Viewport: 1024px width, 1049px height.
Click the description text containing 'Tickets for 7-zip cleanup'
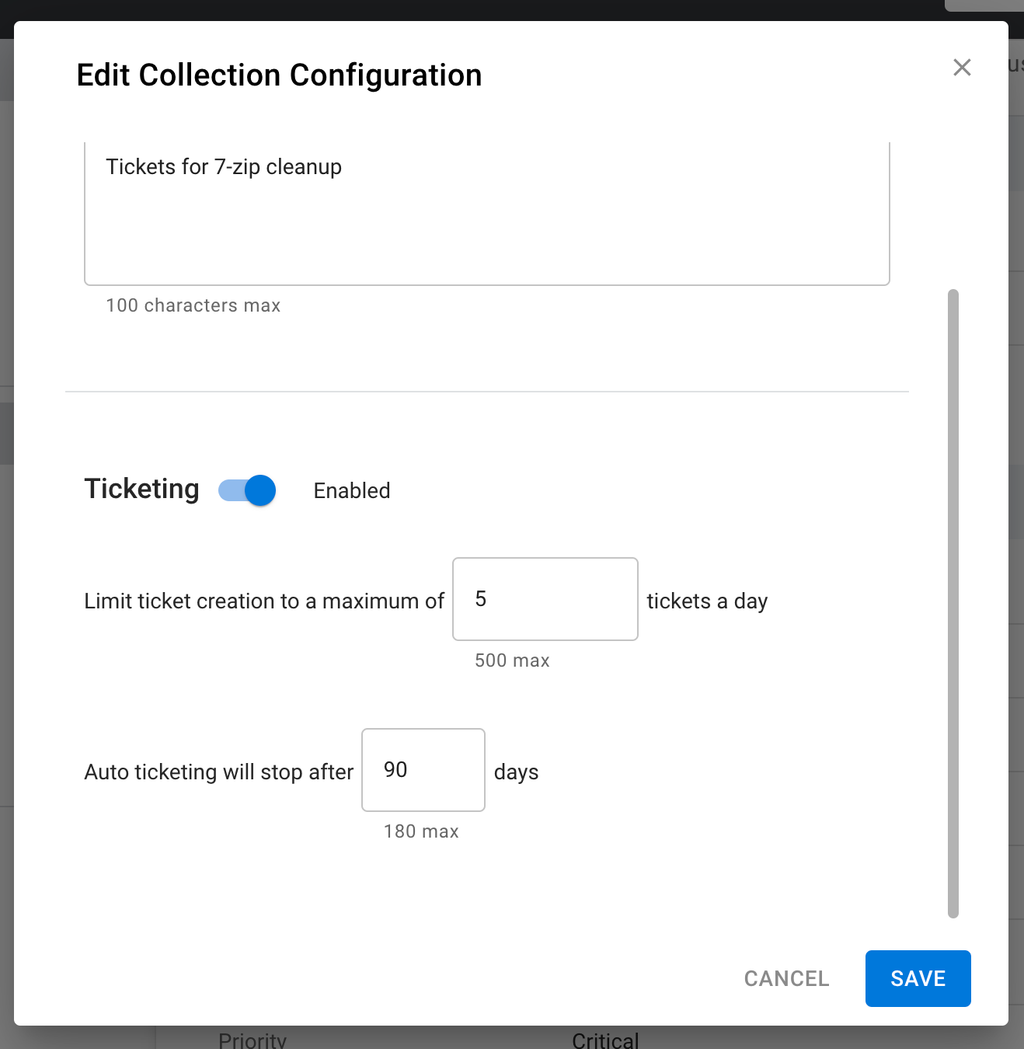[x=224, y=167]
